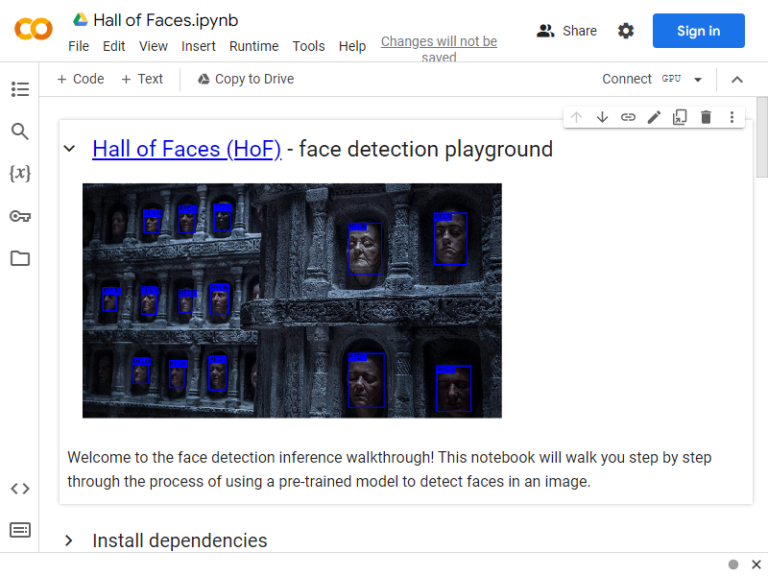Click the Welcome to the face detection paragraph
This screenshot has width=768, height=576.
tap(389, 469)
